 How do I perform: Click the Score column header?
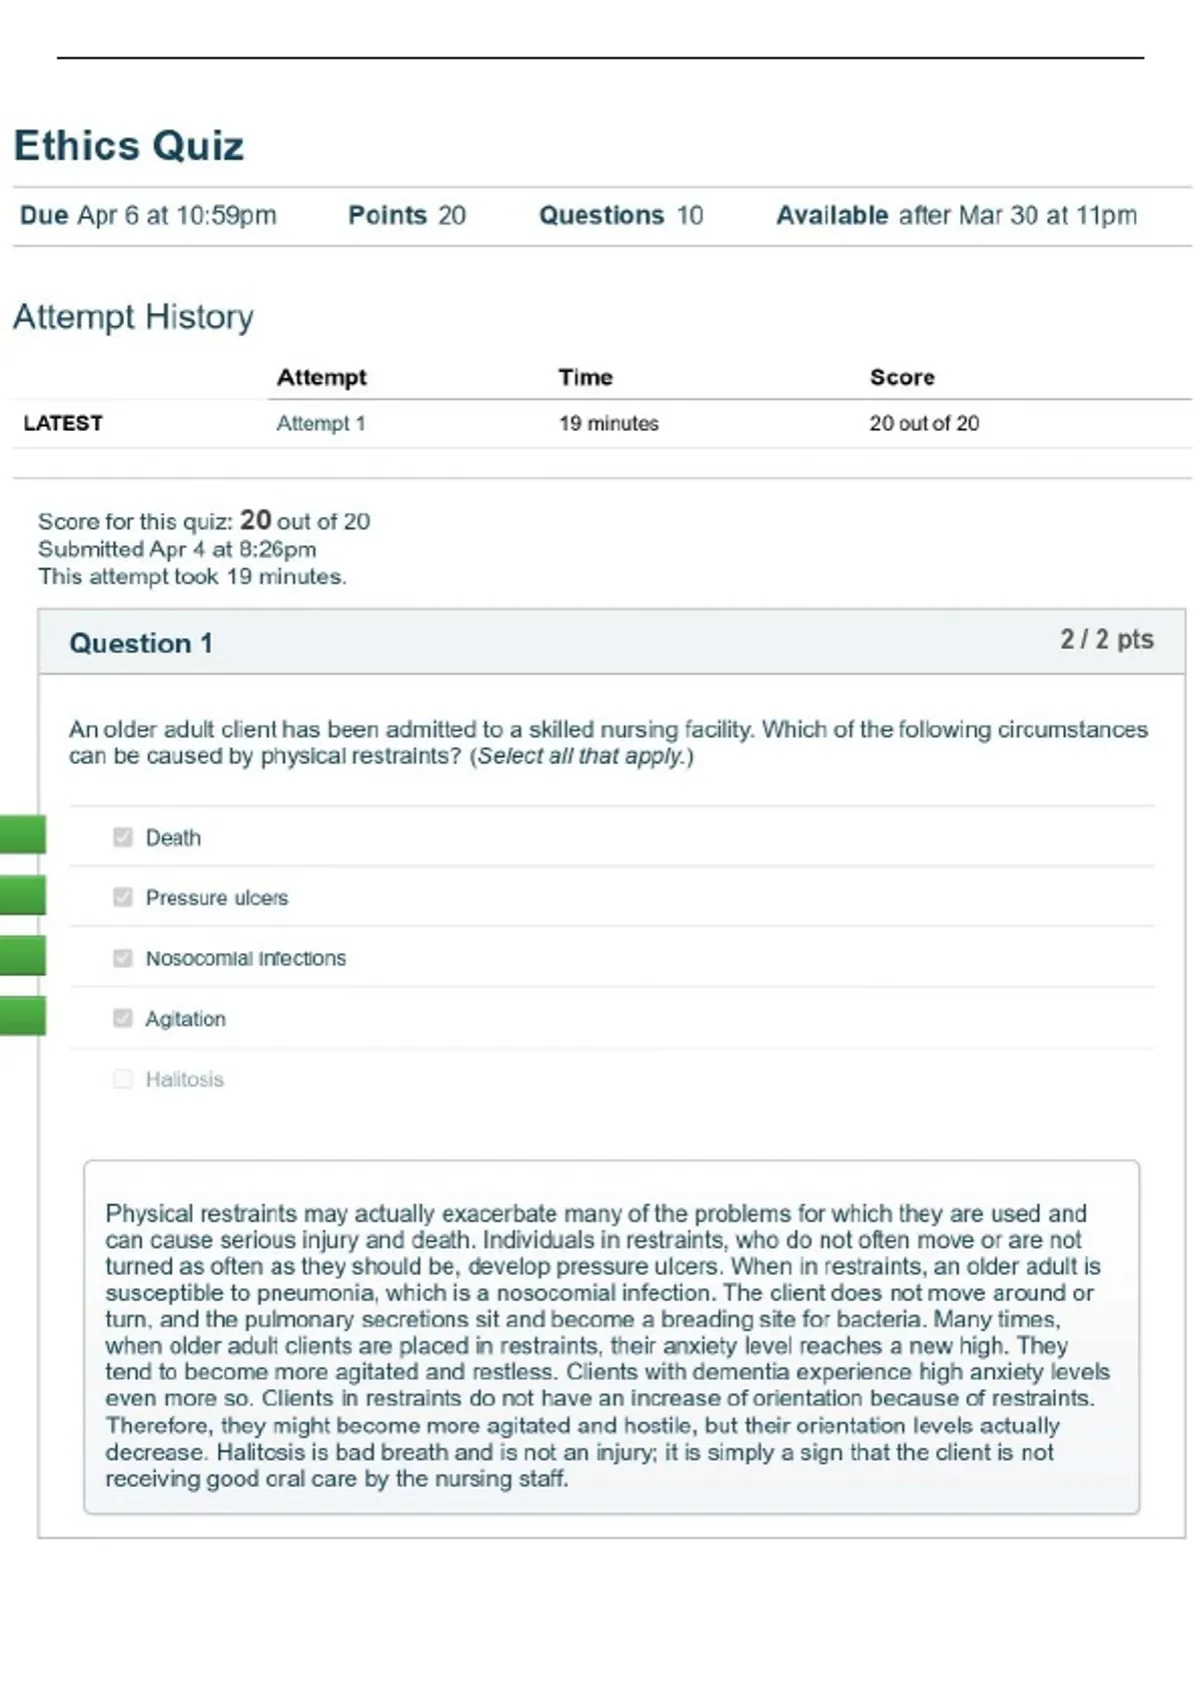coord(902,377)
